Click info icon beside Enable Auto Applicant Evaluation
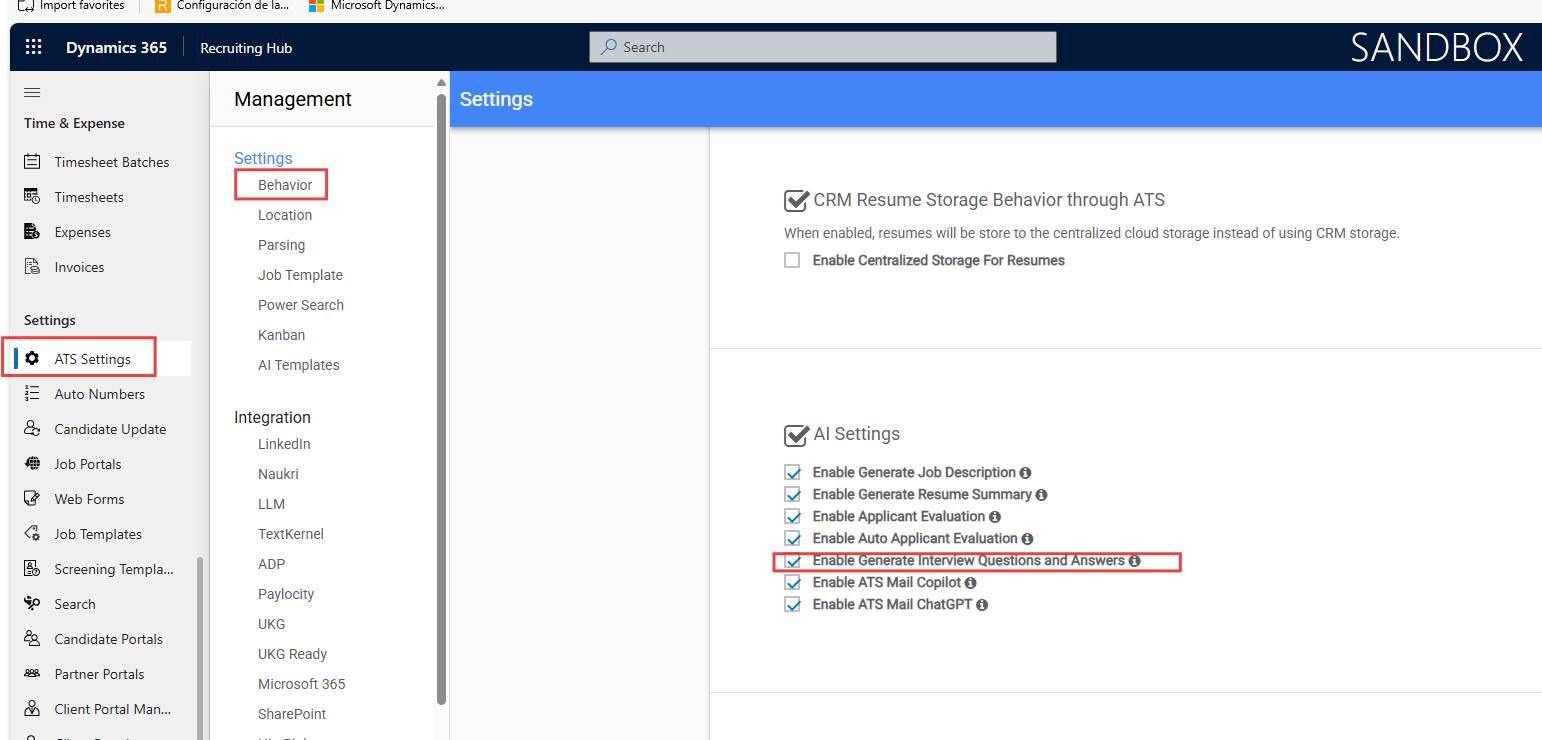Image resolution: width=1542 pixels, height=740 pixels. (x=1027, y=539)
